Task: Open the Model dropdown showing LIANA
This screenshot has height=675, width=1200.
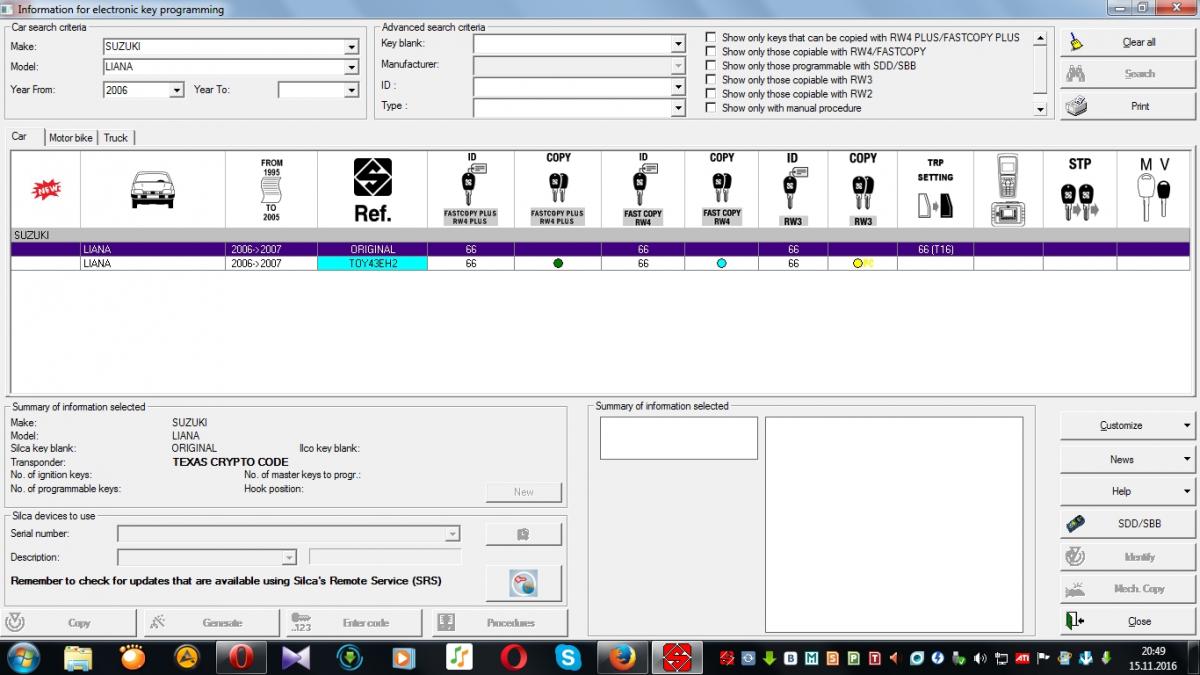Action: click(351, 67)
